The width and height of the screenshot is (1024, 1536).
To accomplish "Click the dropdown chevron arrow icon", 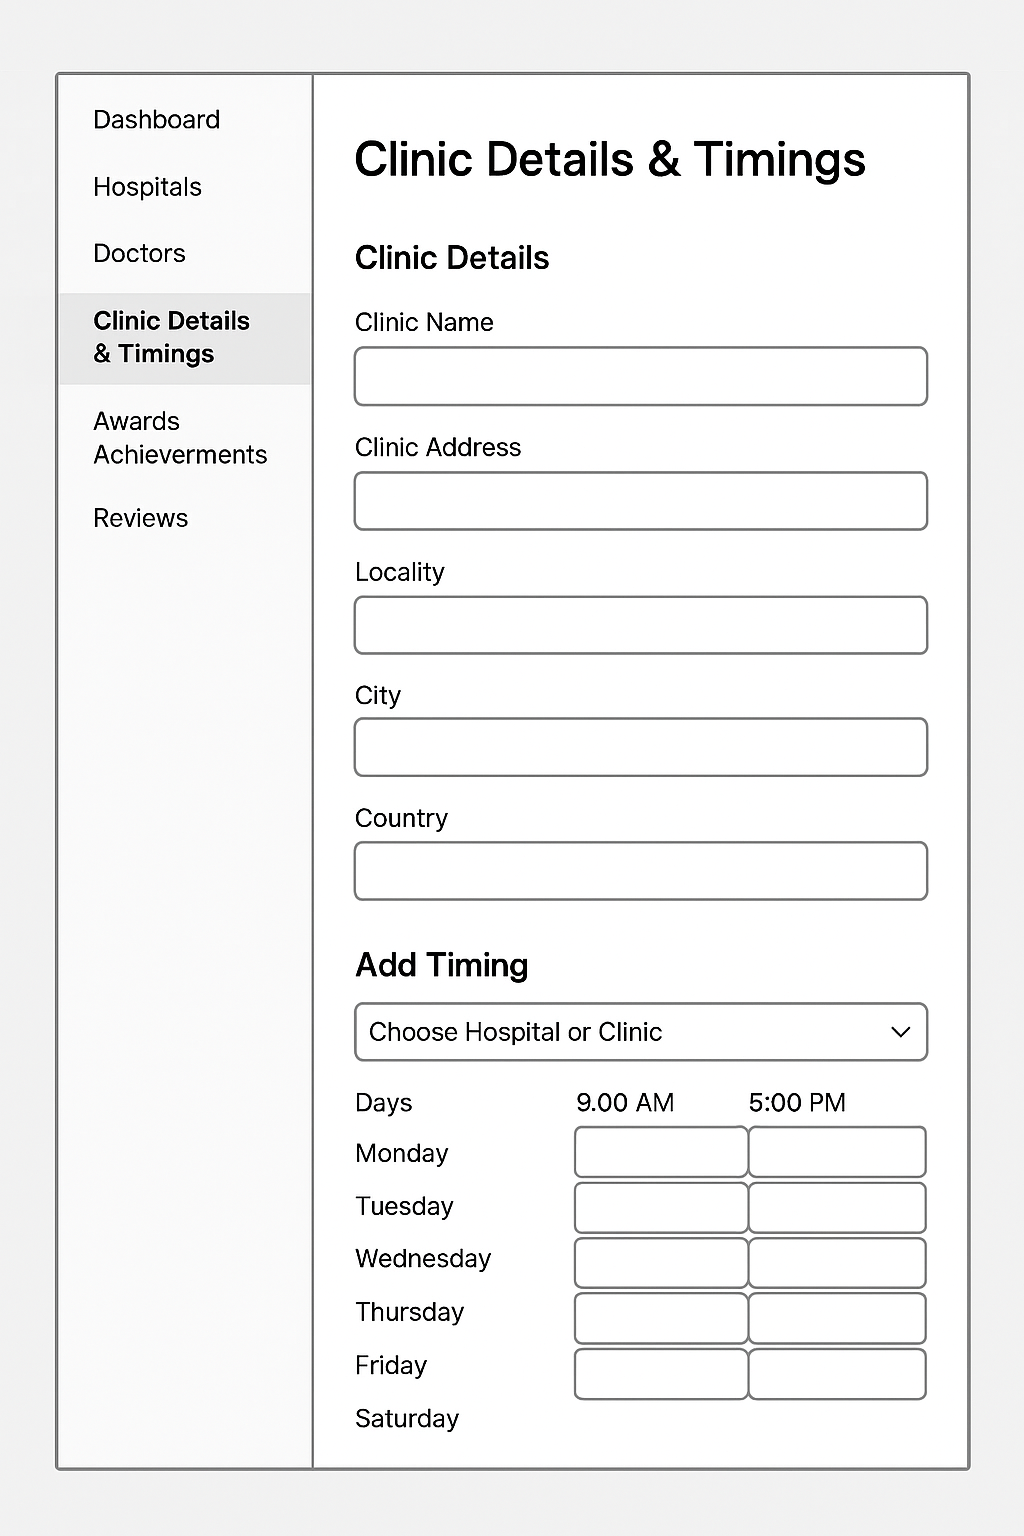I will (900, 1032).
